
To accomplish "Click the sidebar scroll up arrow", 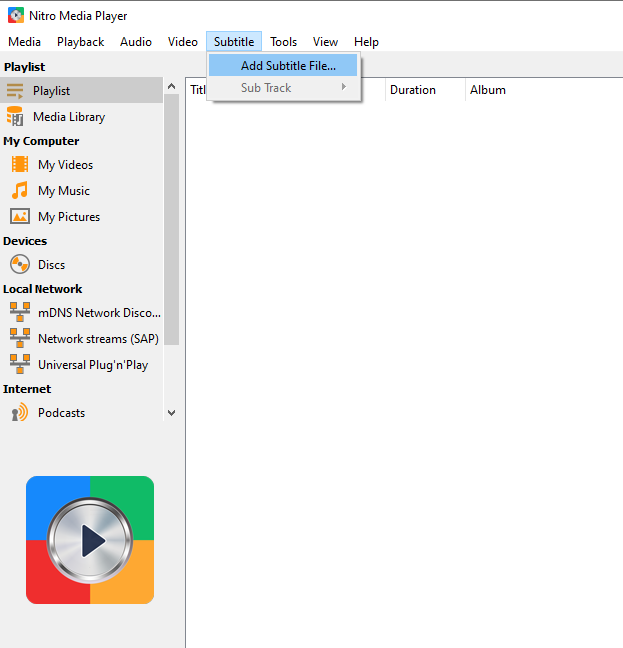I will 171,86.
